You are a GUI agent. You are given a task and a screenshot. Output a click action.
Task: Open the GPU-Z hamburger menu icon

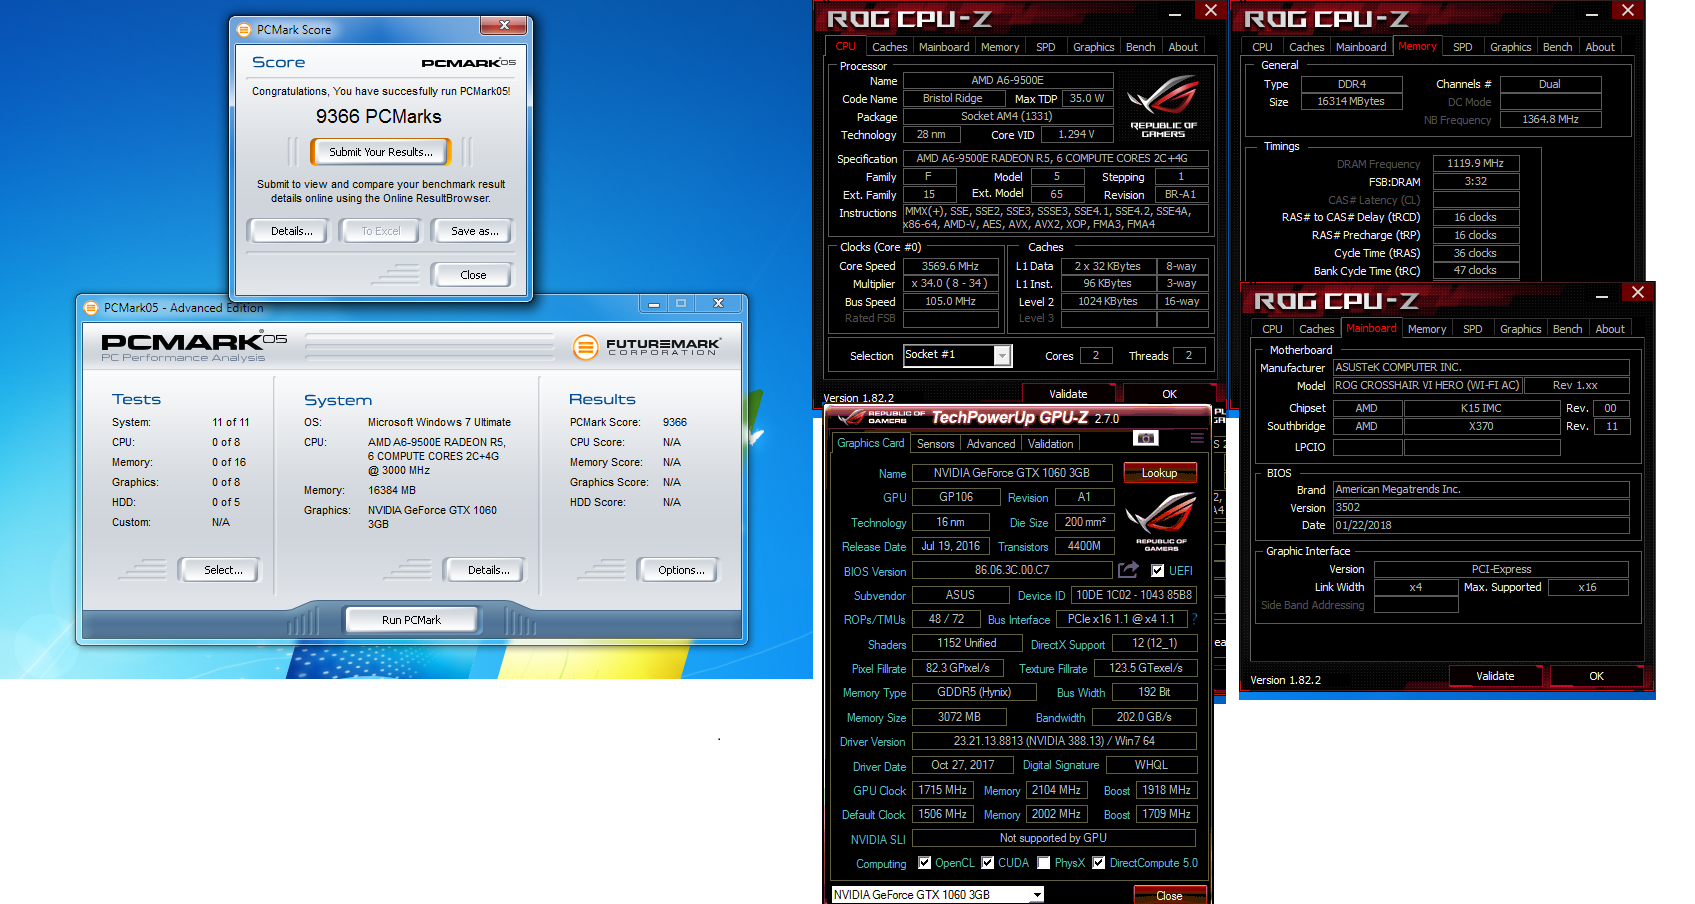point(1196,438)
